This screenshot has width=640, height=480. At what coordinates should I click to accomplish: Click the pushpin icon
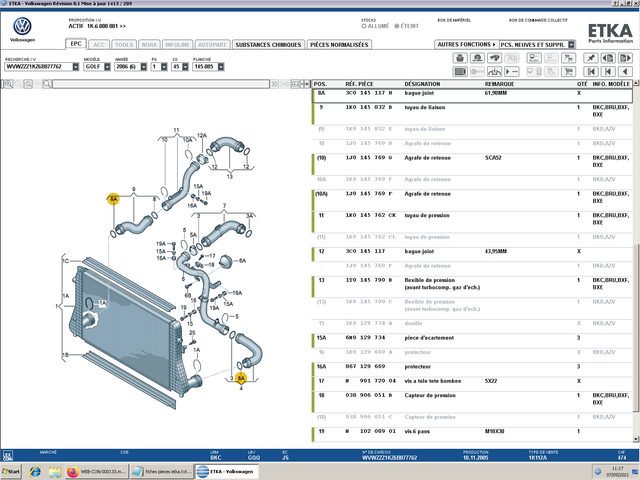tap(591, 58)
